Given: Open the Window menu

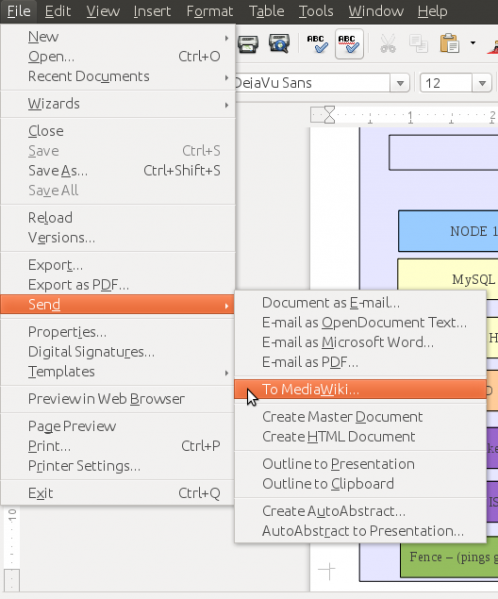Looking at the screenshot, I should click(x=376, y=11).
